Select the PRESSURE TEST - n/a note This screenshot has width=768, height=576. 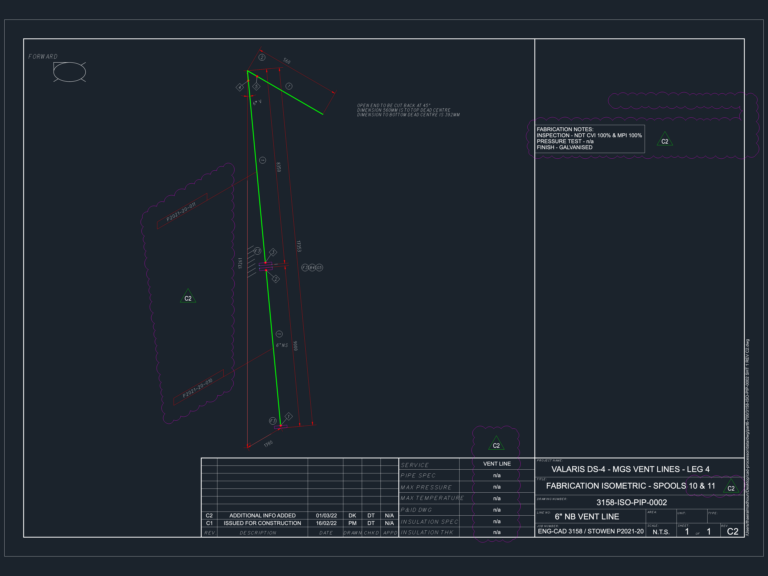[x=565, y=141]
